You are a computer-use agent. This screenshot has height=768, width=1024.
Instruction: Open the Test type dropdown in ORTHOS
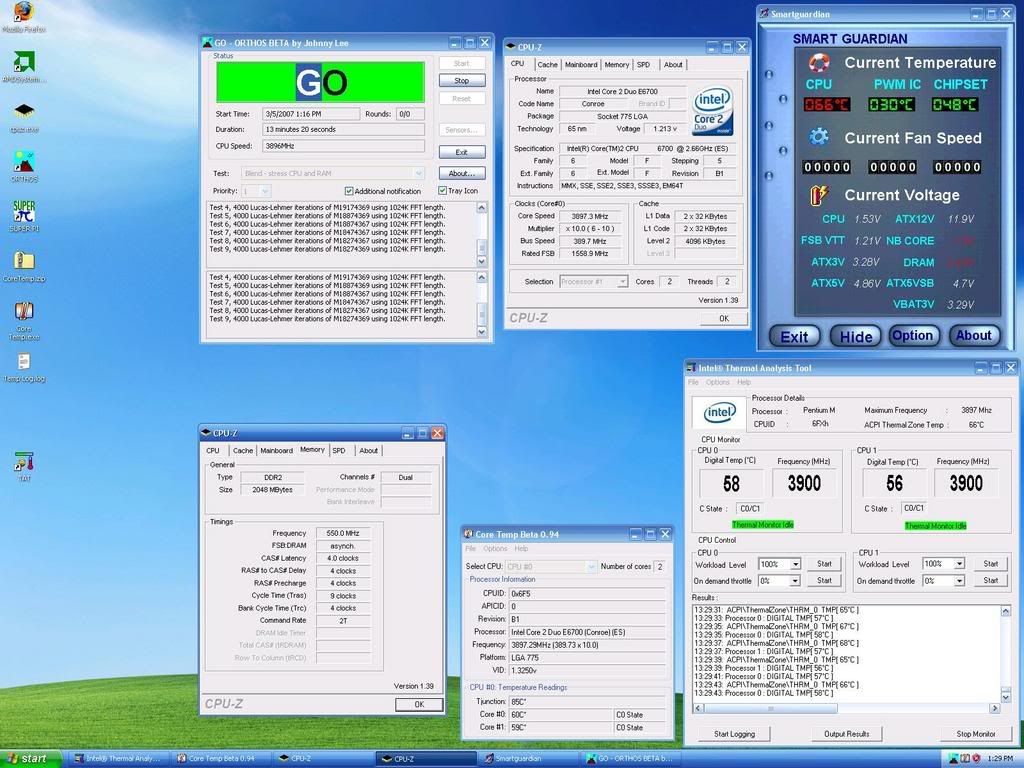419,173
